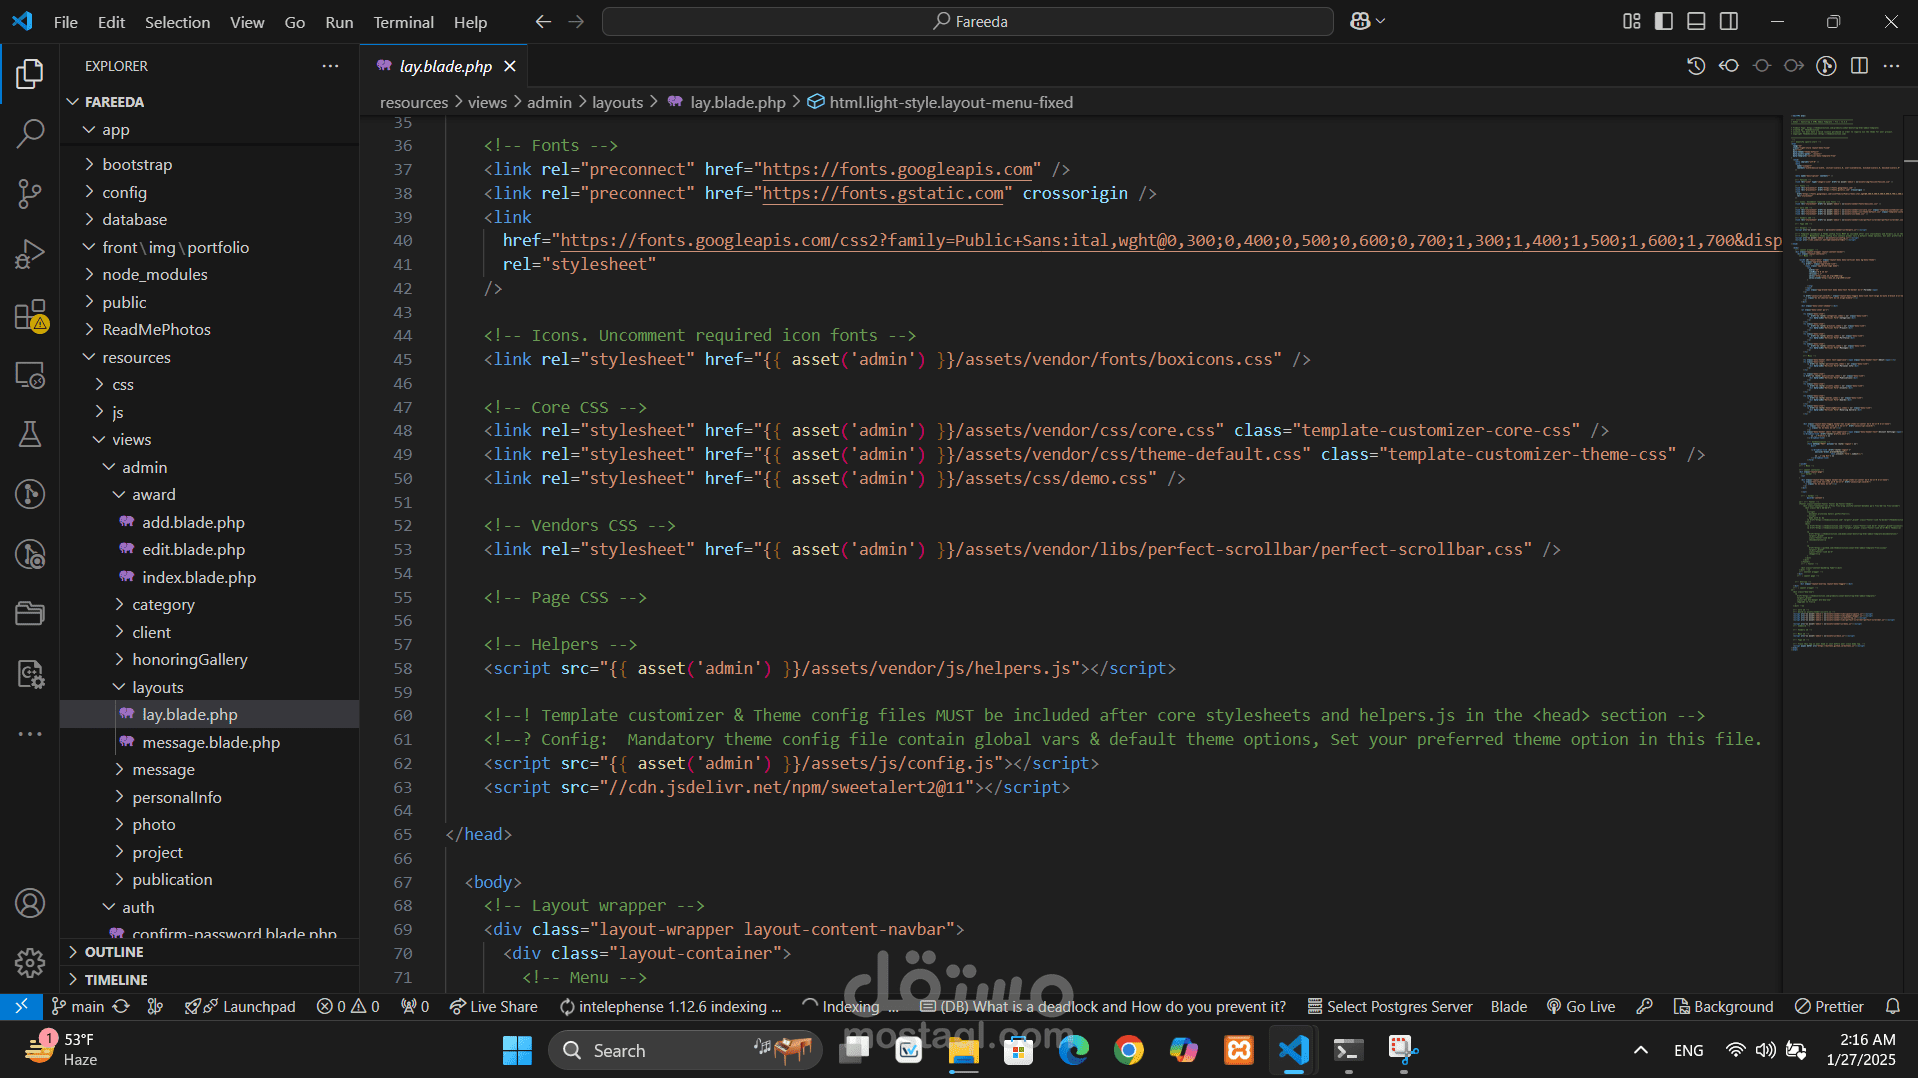Image resolution: width=1918 pixels, height=1078 pixels.
Task: Toggle the Primary Side Bar layout button
Action: [1664, 21]
